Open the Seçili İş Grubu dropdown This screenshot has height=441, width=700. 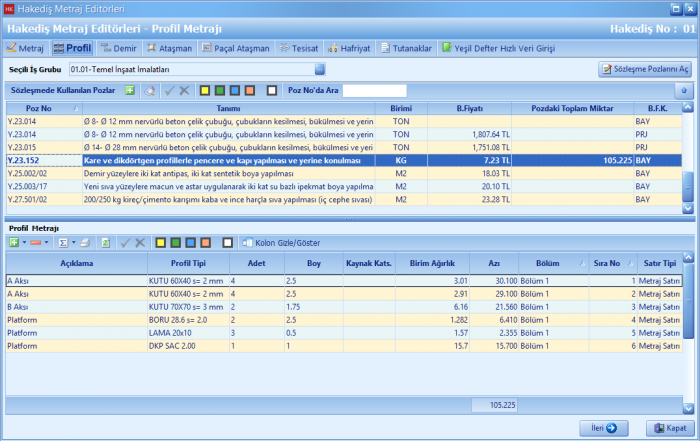point(321,70)
